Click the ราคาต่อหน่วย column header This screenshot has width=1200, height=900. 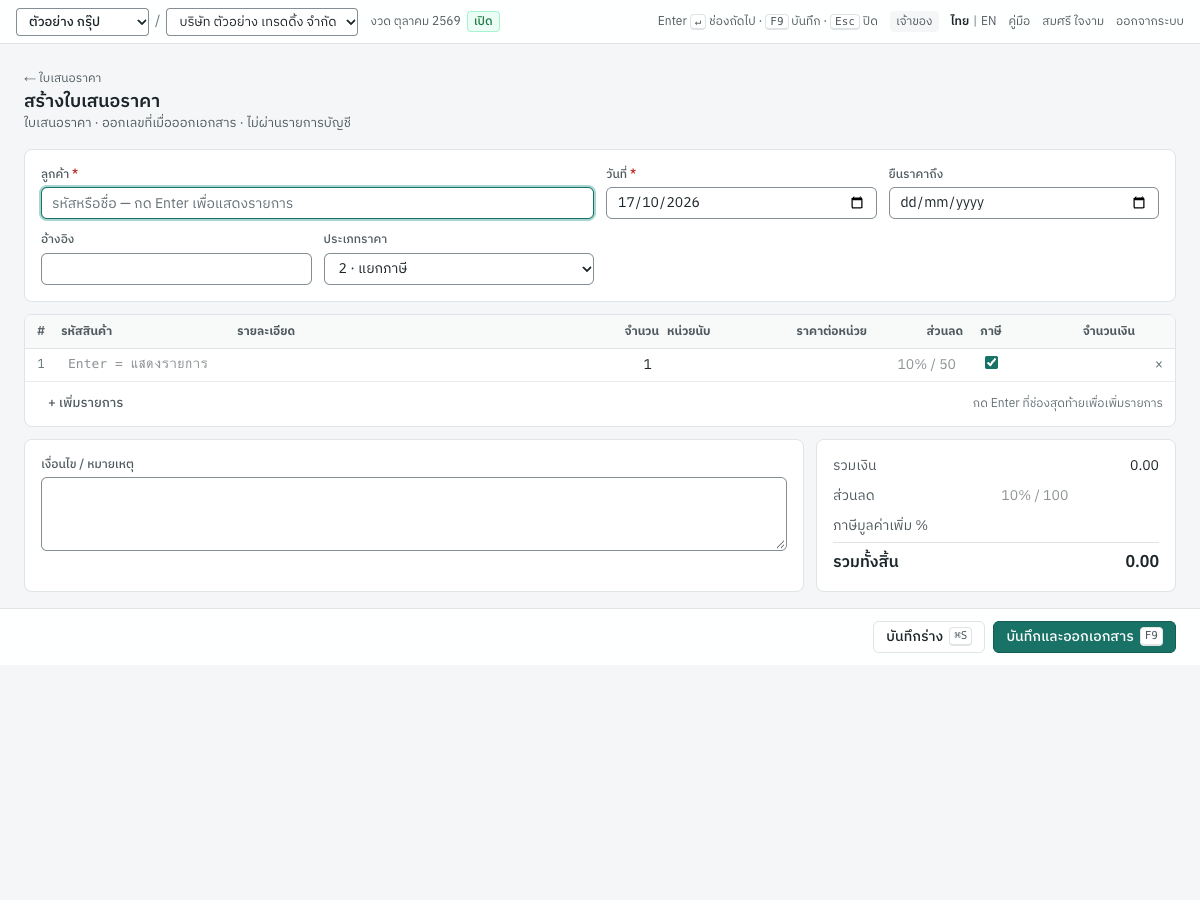(x=831, y=331)
